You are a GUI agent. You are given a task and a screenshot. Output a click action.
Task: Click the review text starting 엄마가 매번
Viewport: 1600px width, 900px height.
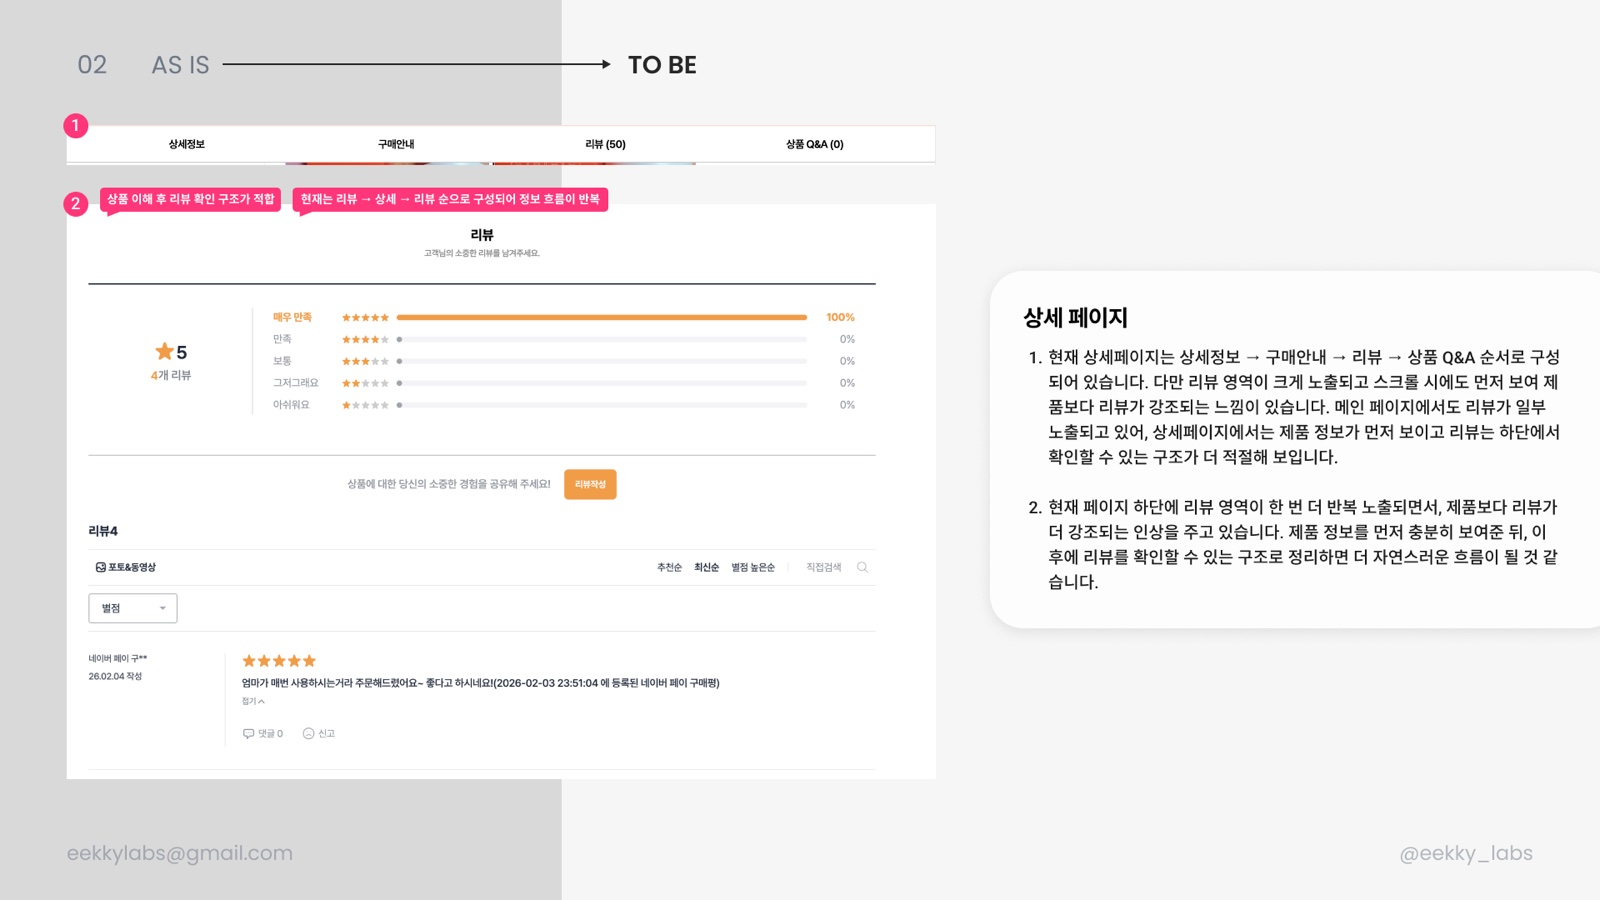tap(480, 683)
